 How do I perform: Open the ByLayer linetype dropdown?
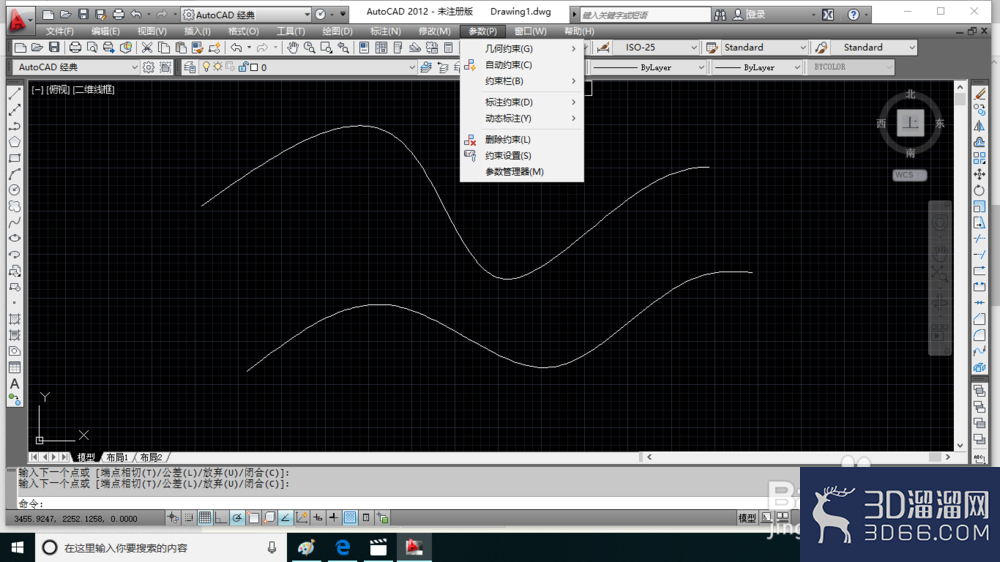(649, 67)
